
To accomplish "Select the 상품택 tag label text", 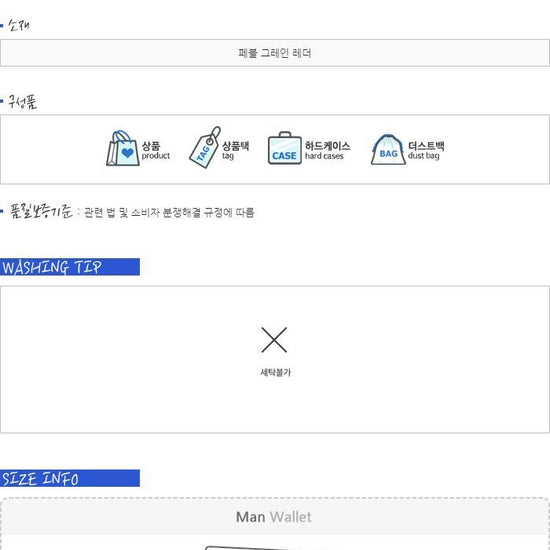I will (x=235, y=150).
